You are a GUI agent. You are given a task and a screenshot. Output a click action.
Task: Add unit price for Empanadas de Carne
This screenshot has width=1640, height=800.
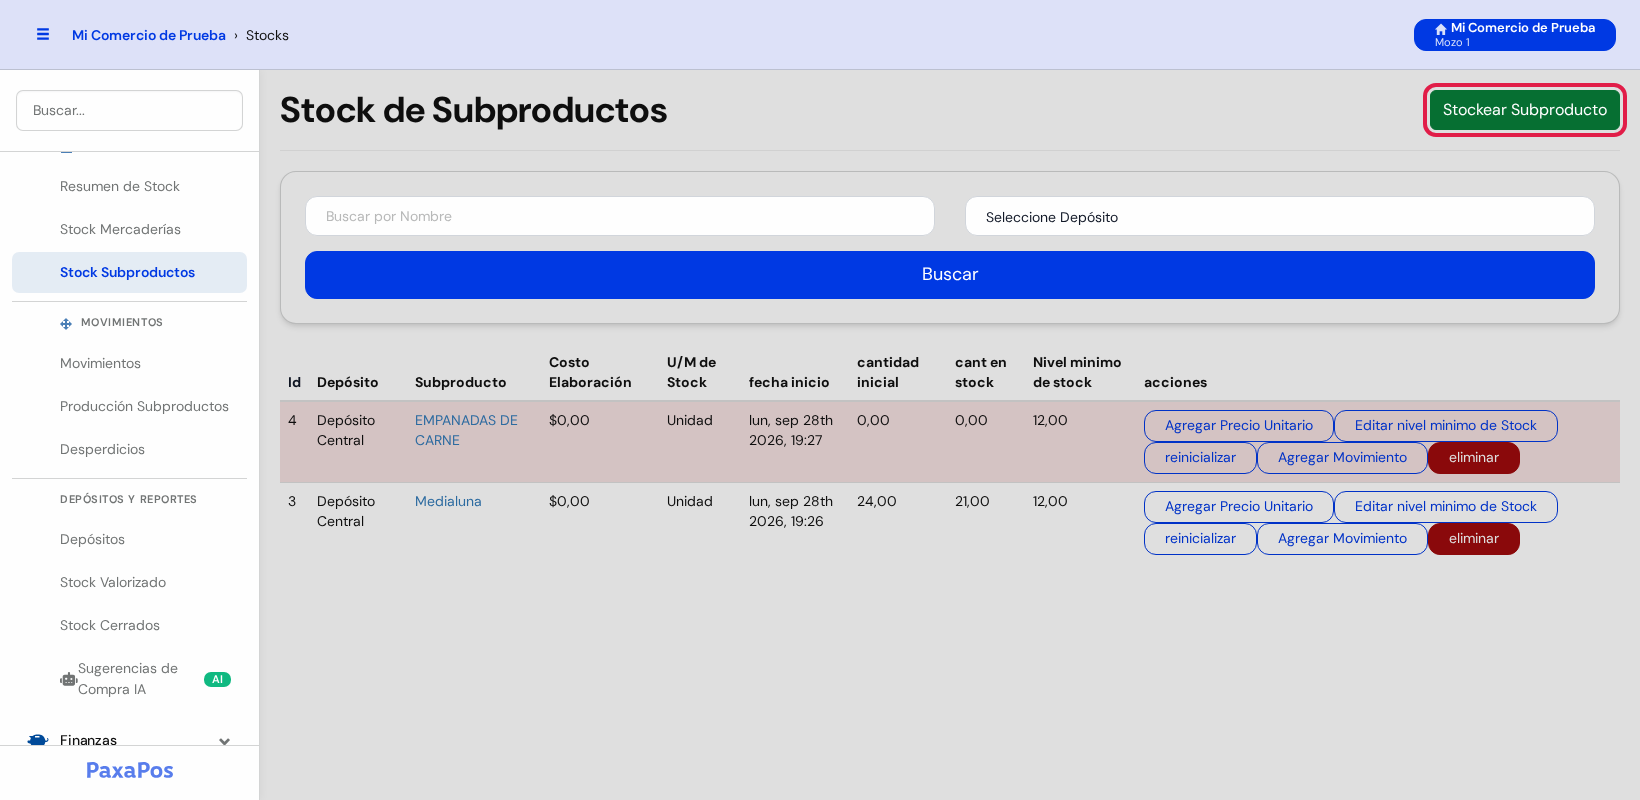[x=1239, y=426]
